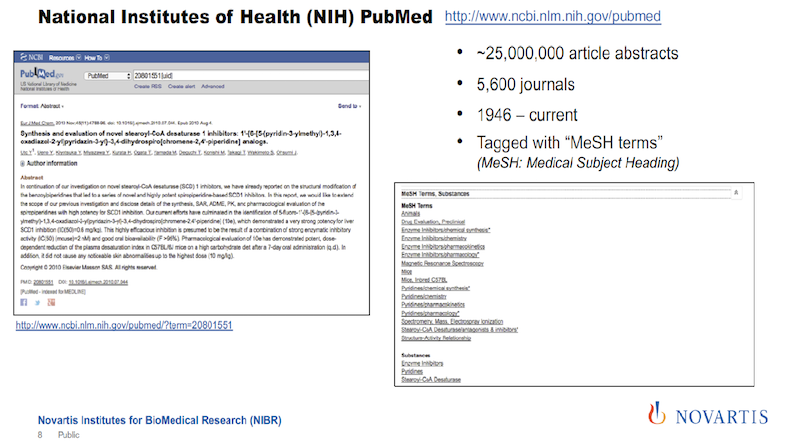Collapse the MeSH Terms, Substances section
Viewport: 800px width, 448px height.
coord(736,193)
